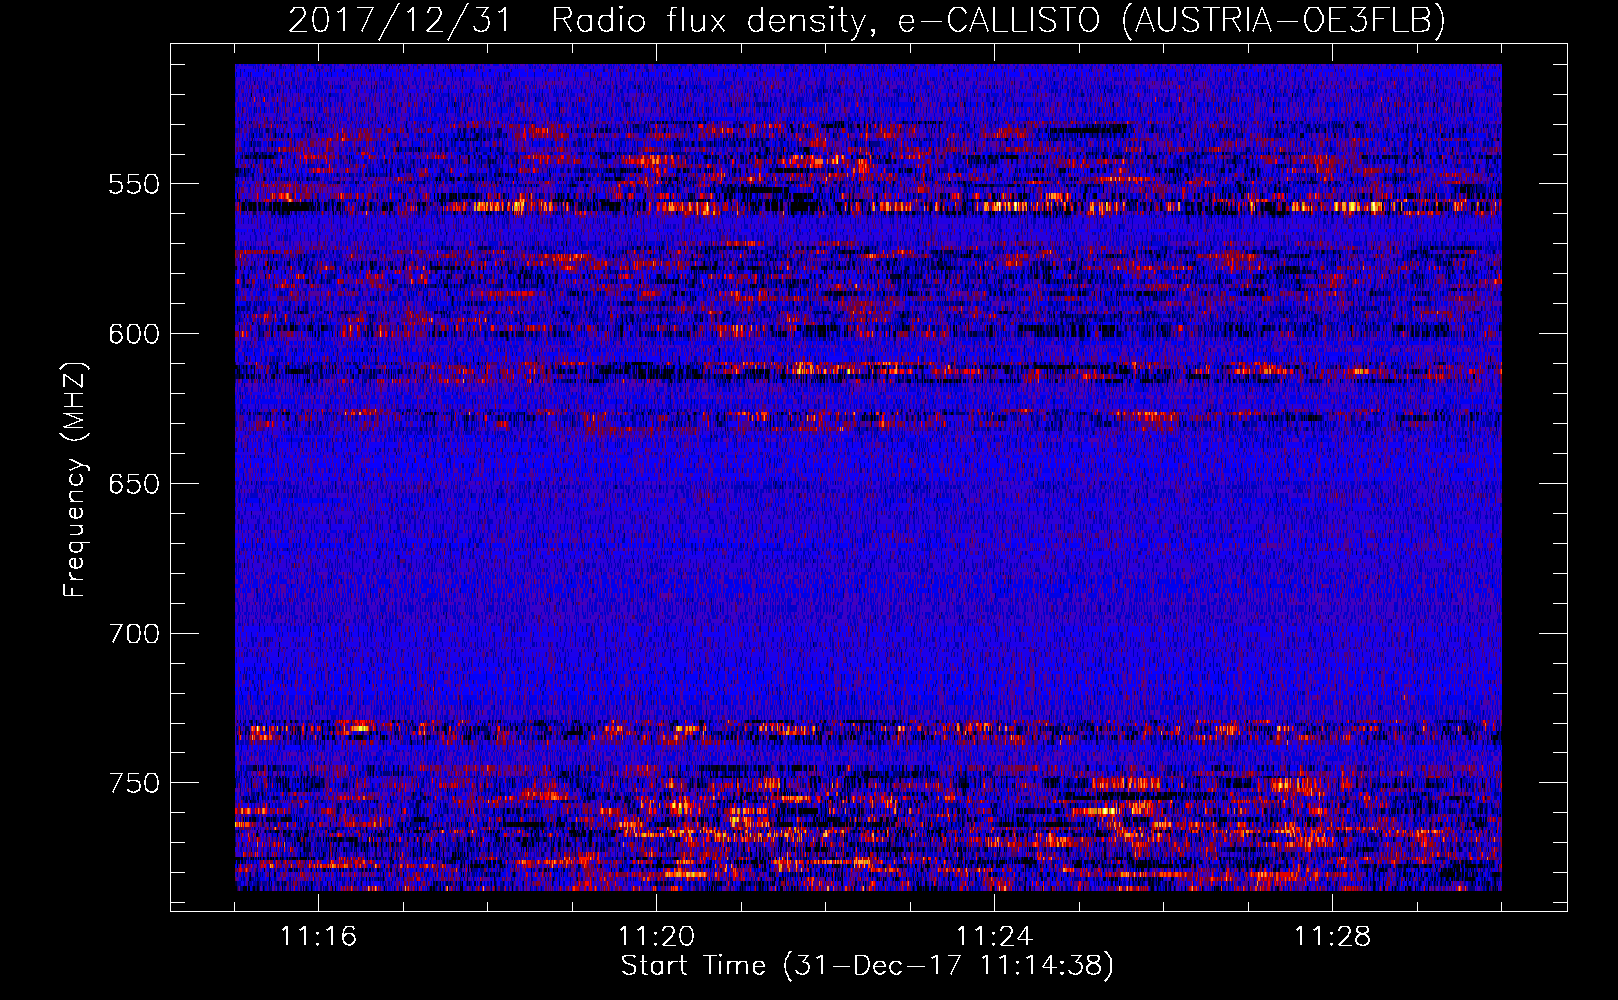This screenshot has height=1000, width=1618.
Task: Click the 11:20 time tick label
Action: [x=656, y=937]
